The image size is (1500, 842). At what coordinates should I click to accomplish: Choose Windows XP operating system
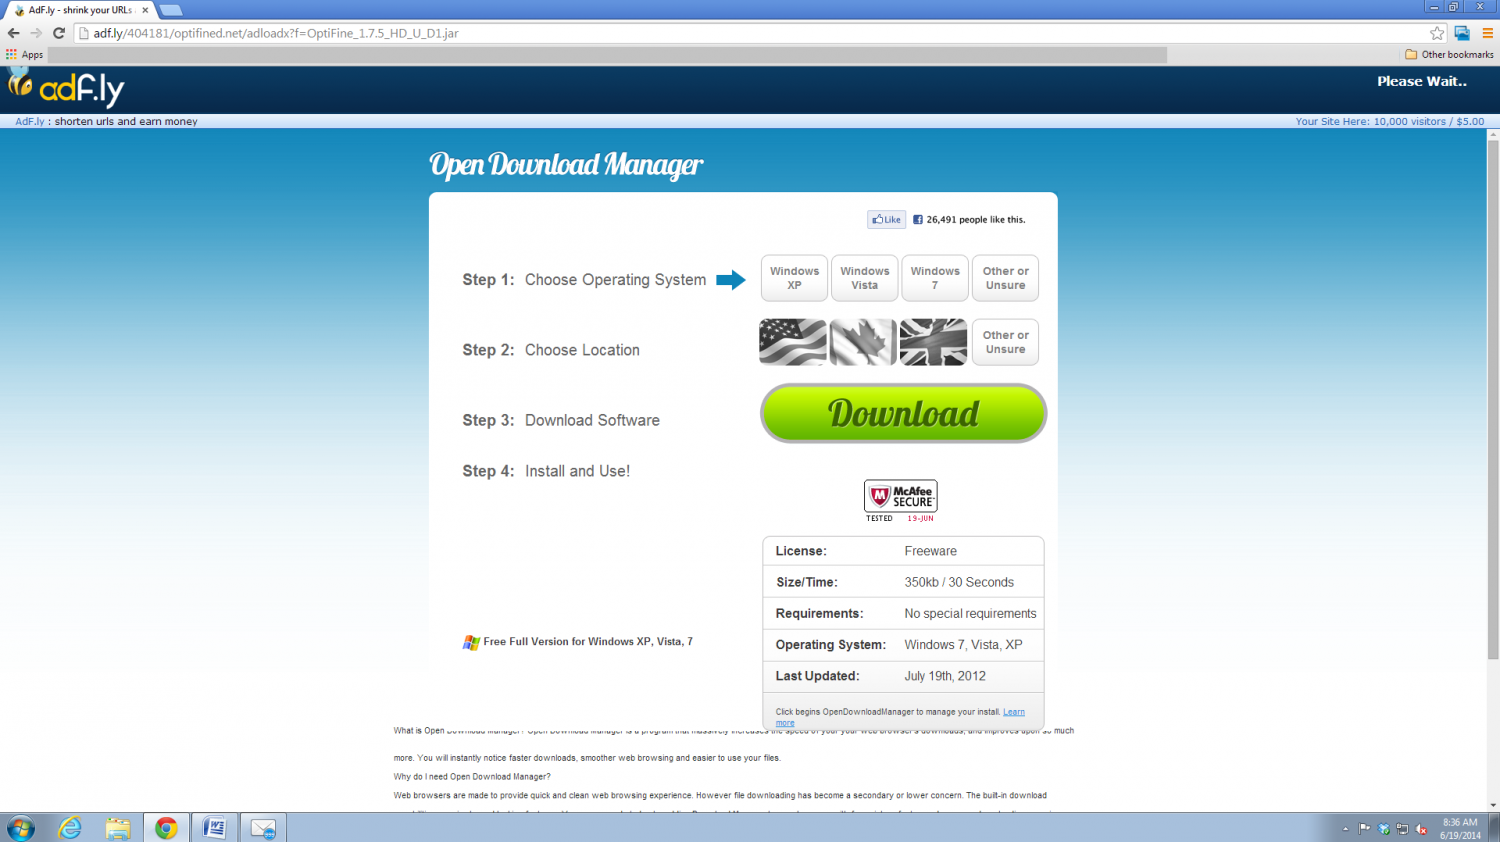pyautogui.click(x=794, y=278)
